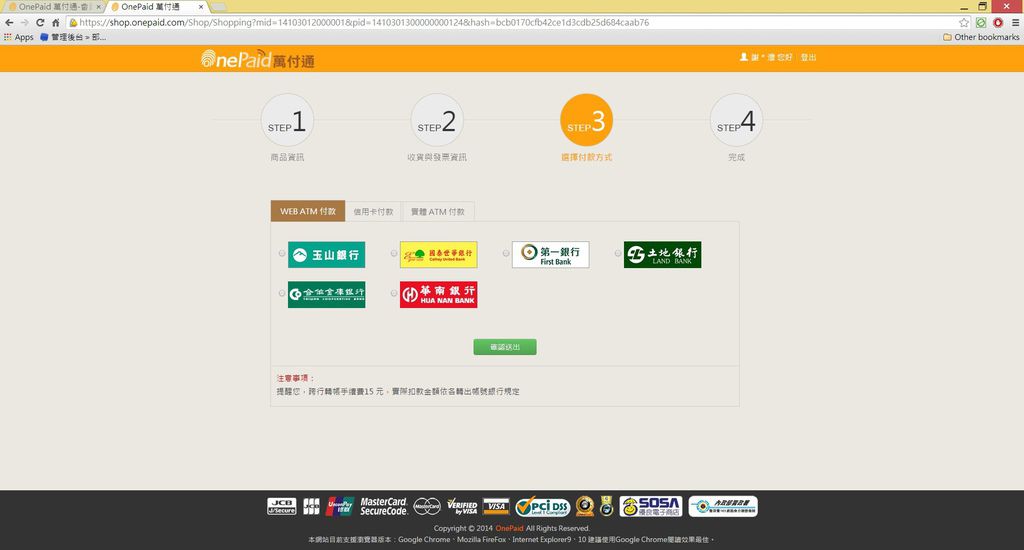Click the yellow Cathay United Bank logo
The width and height of the screenshot is (1024, 550).
point(438,255)
